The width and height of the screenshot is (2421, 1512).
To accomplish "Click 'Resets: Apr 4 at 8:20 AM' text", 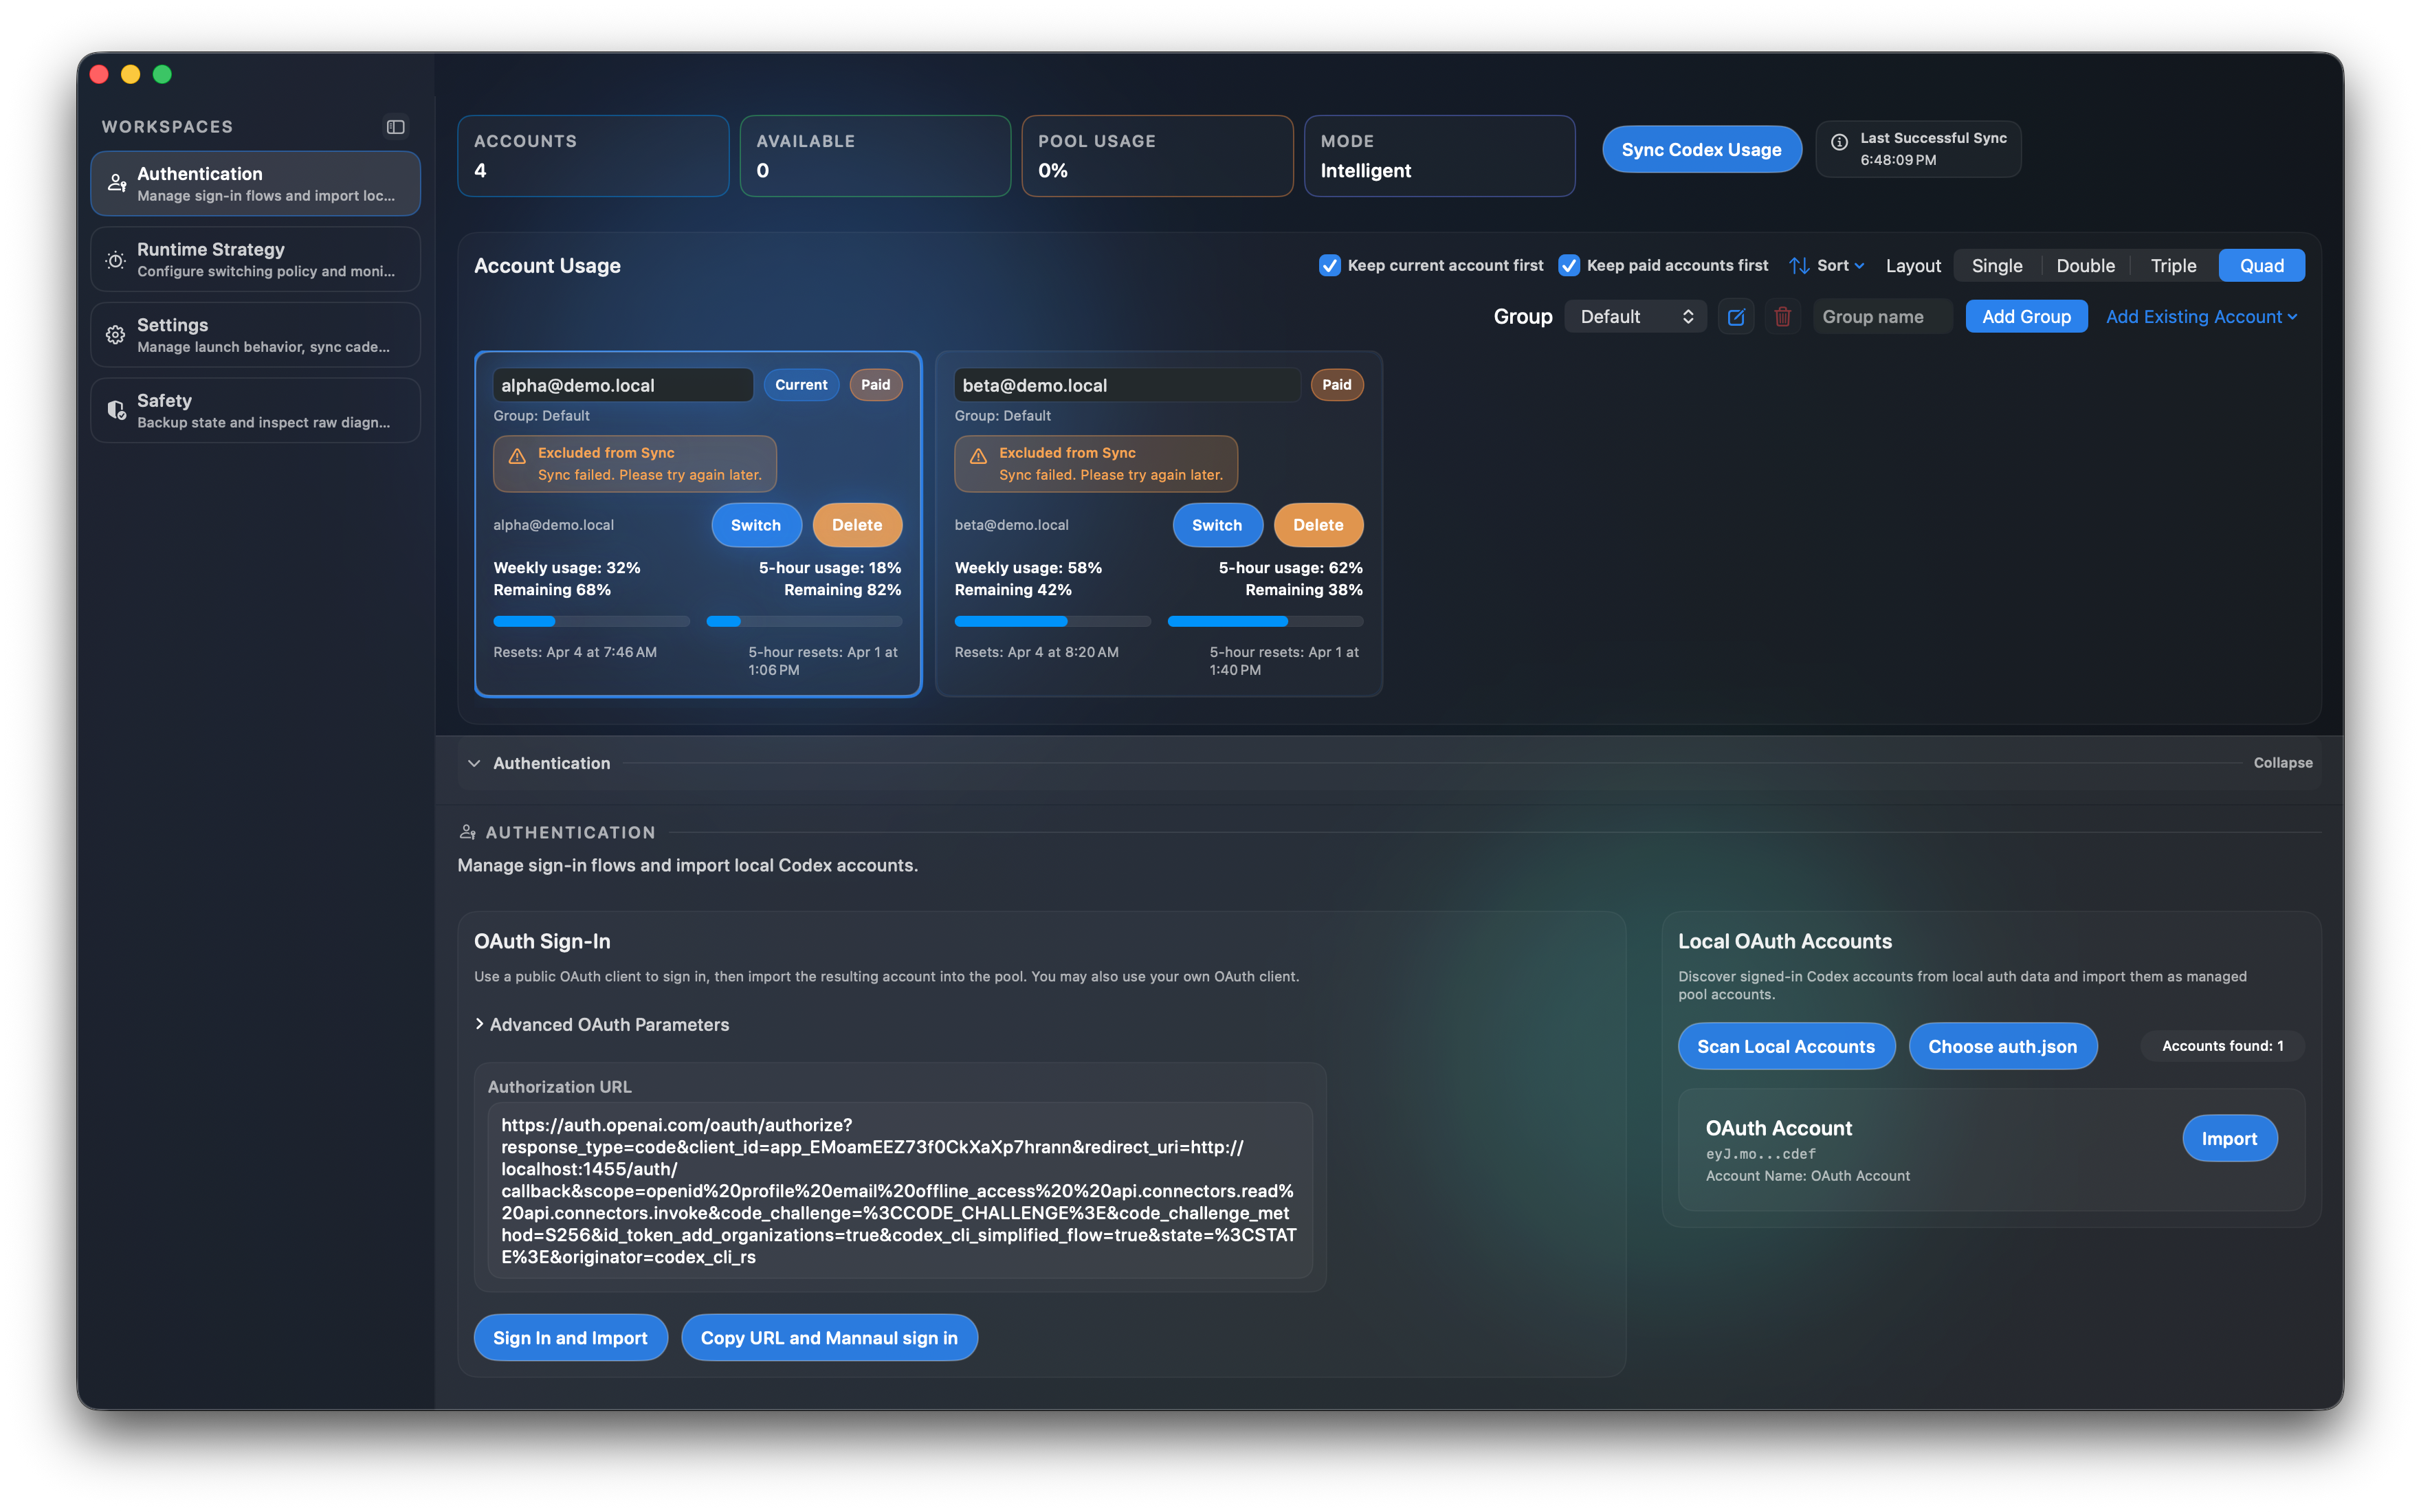I will point(1036,652).
